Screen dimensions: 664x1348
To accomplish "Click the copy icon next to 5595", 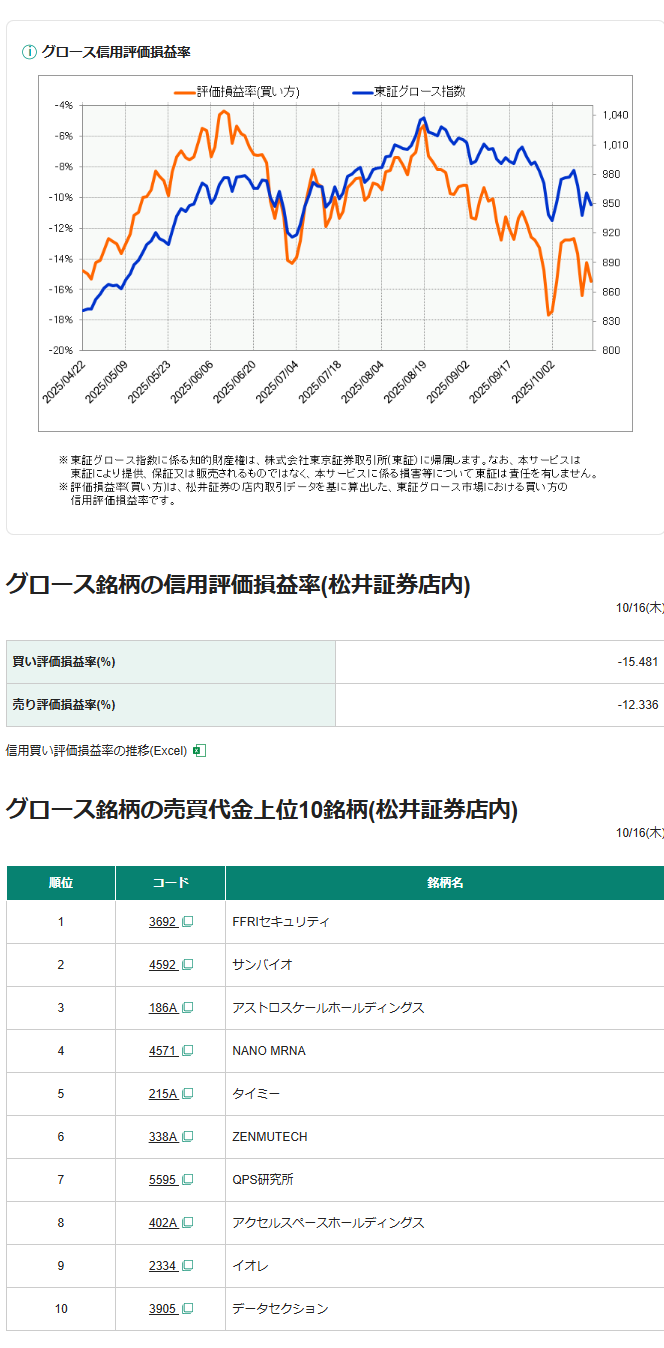I will point(187,1180).
